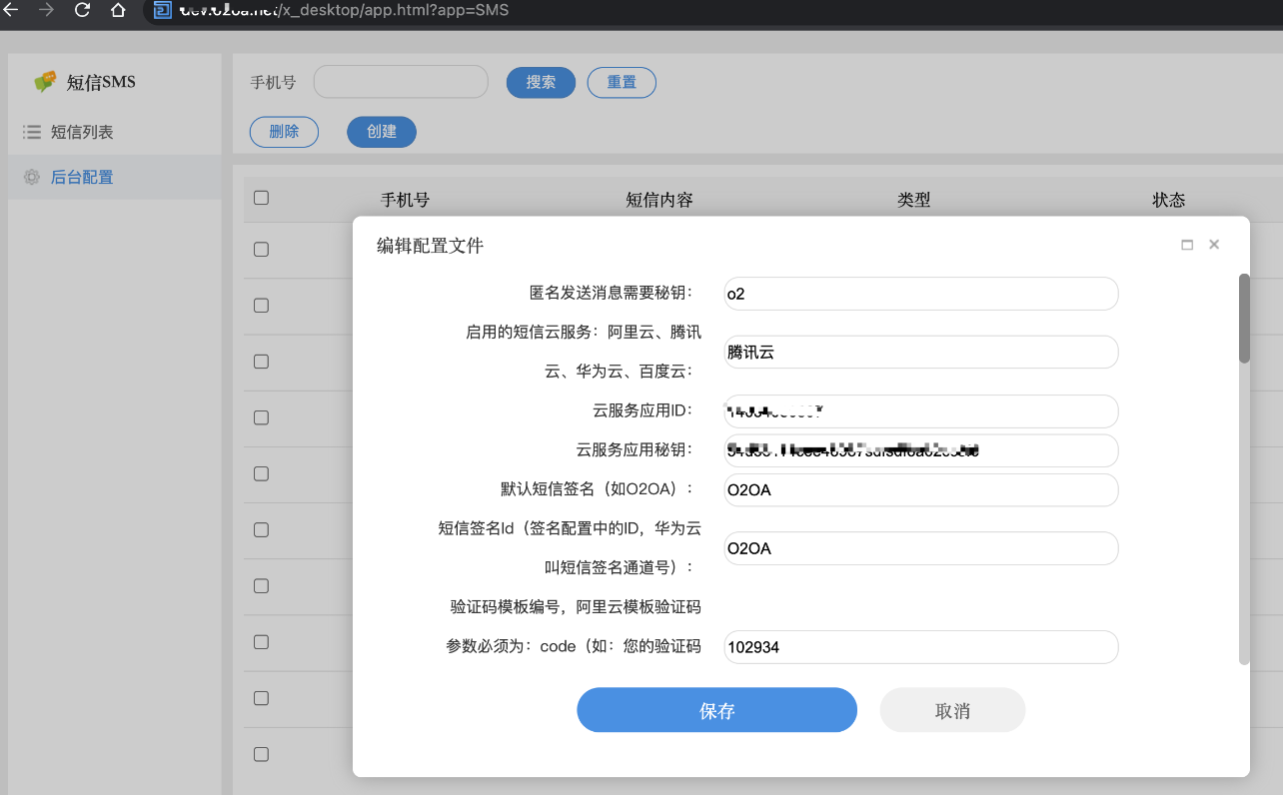This screenshot has height=795, width=1283.
Task: Click the gear icon beside 后台配置
Action: click(32, 177)
